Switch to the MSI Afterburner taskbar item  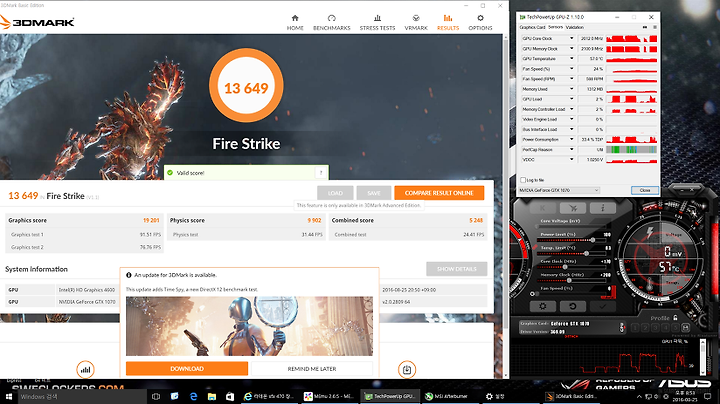(450, 396)
